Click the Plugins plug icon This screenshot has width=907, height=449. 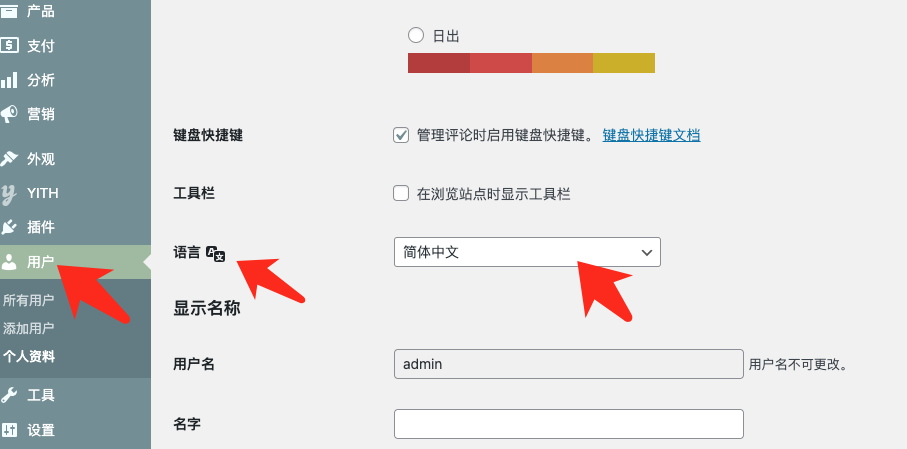[x=9, y=227]
